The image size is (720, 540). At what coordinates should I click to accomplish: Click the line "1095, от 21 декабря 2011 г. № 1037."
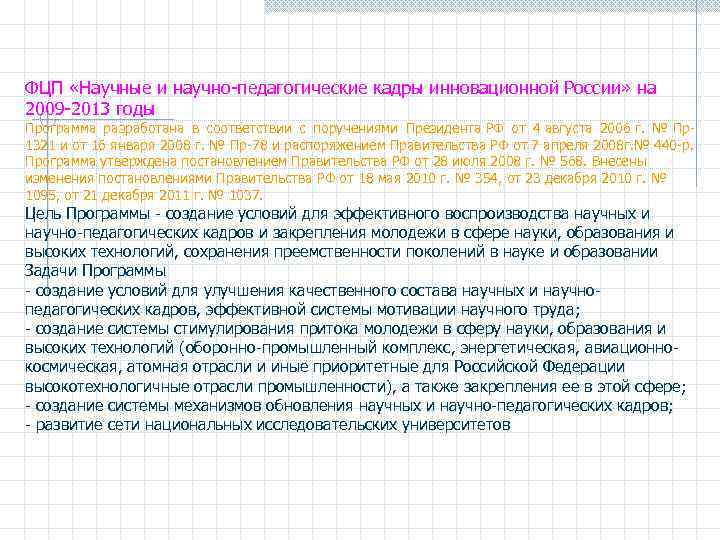144,195
